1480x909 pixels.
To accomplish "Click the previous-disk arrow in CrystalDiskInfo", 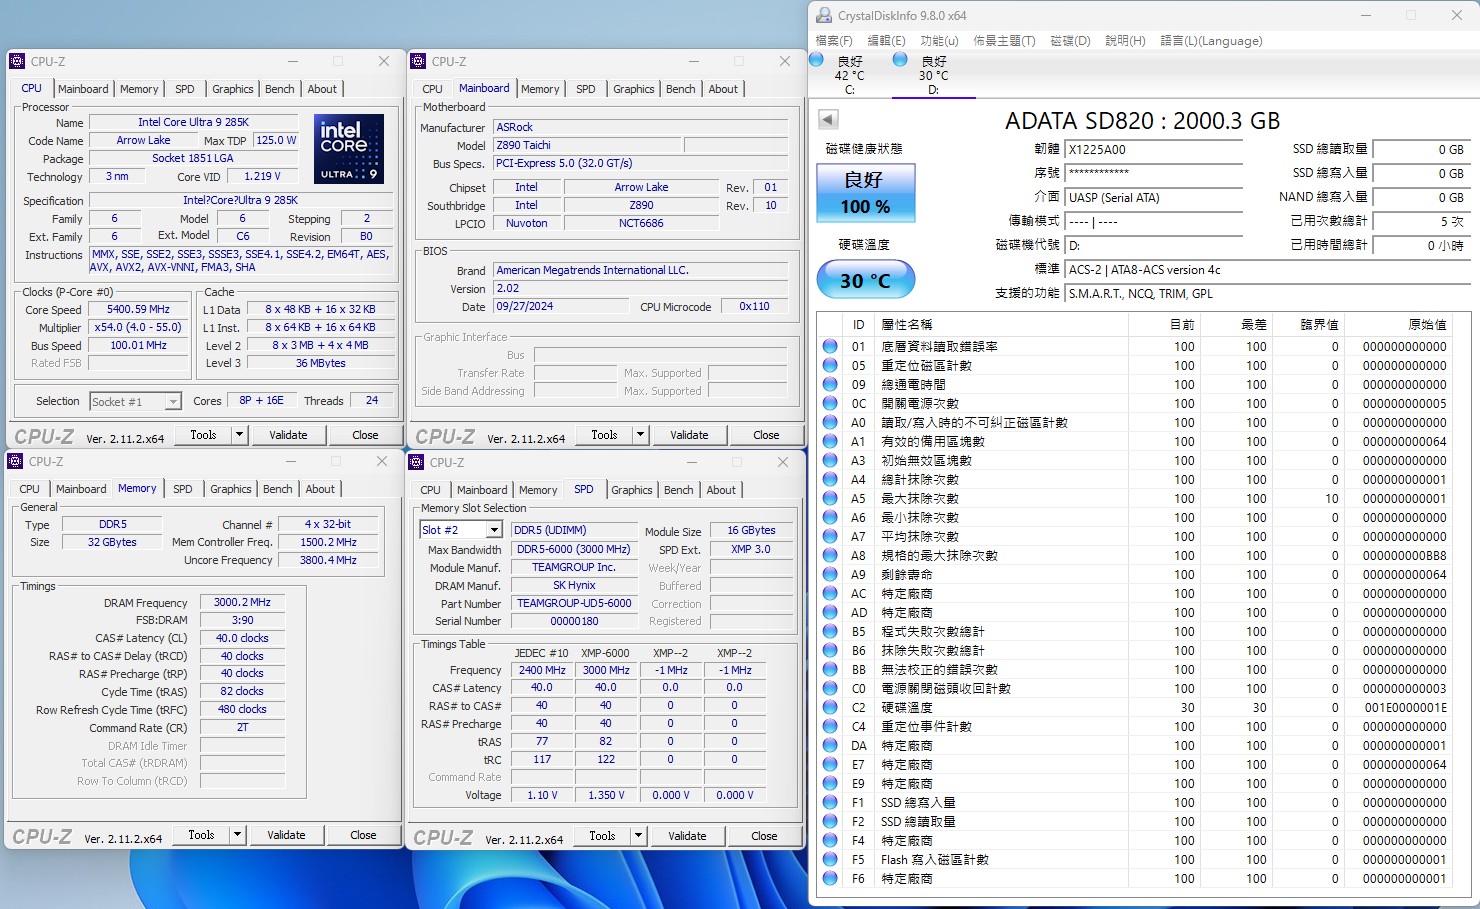I will point(828,119).
